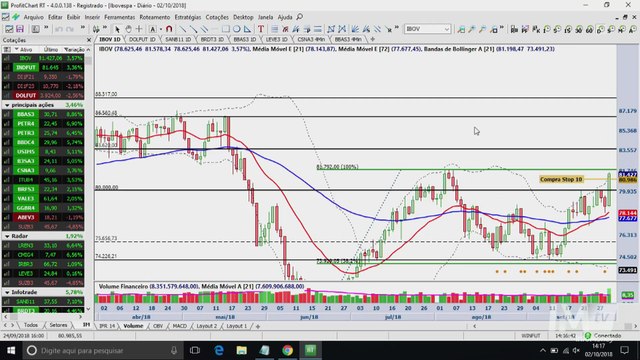640x360 pixels.
Task: Switch to the DOLFUT 1D chart tab
Action: [142, 39]
